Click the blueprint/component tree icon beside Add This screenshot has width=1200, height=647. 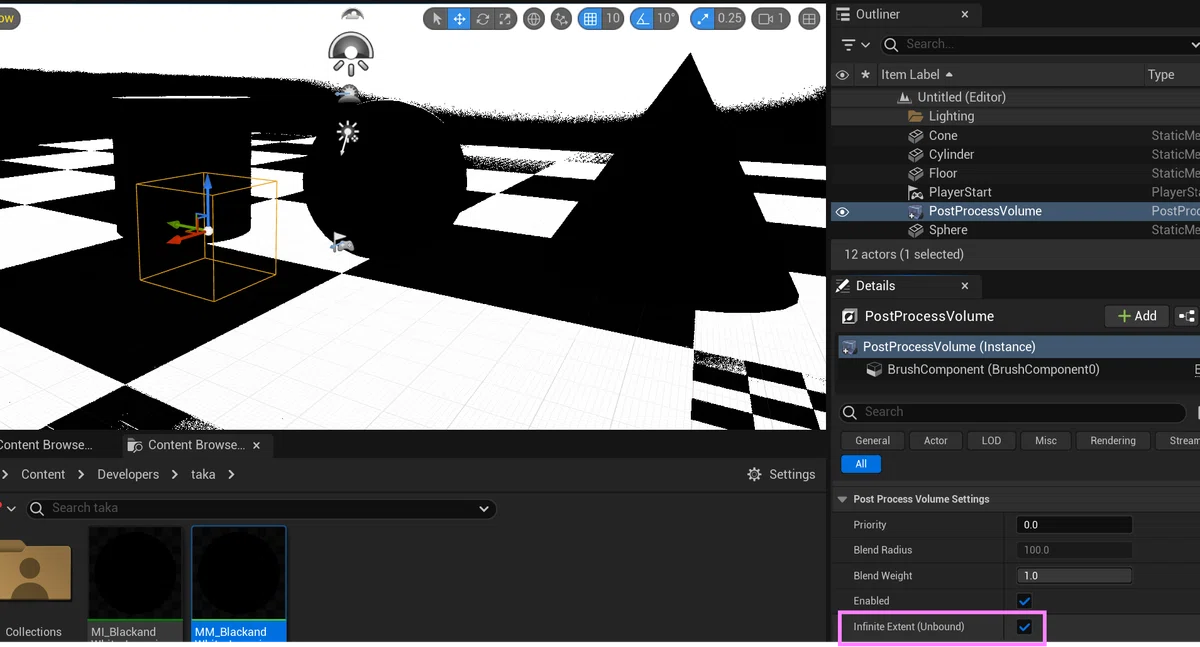click(x=1187, y=316)
